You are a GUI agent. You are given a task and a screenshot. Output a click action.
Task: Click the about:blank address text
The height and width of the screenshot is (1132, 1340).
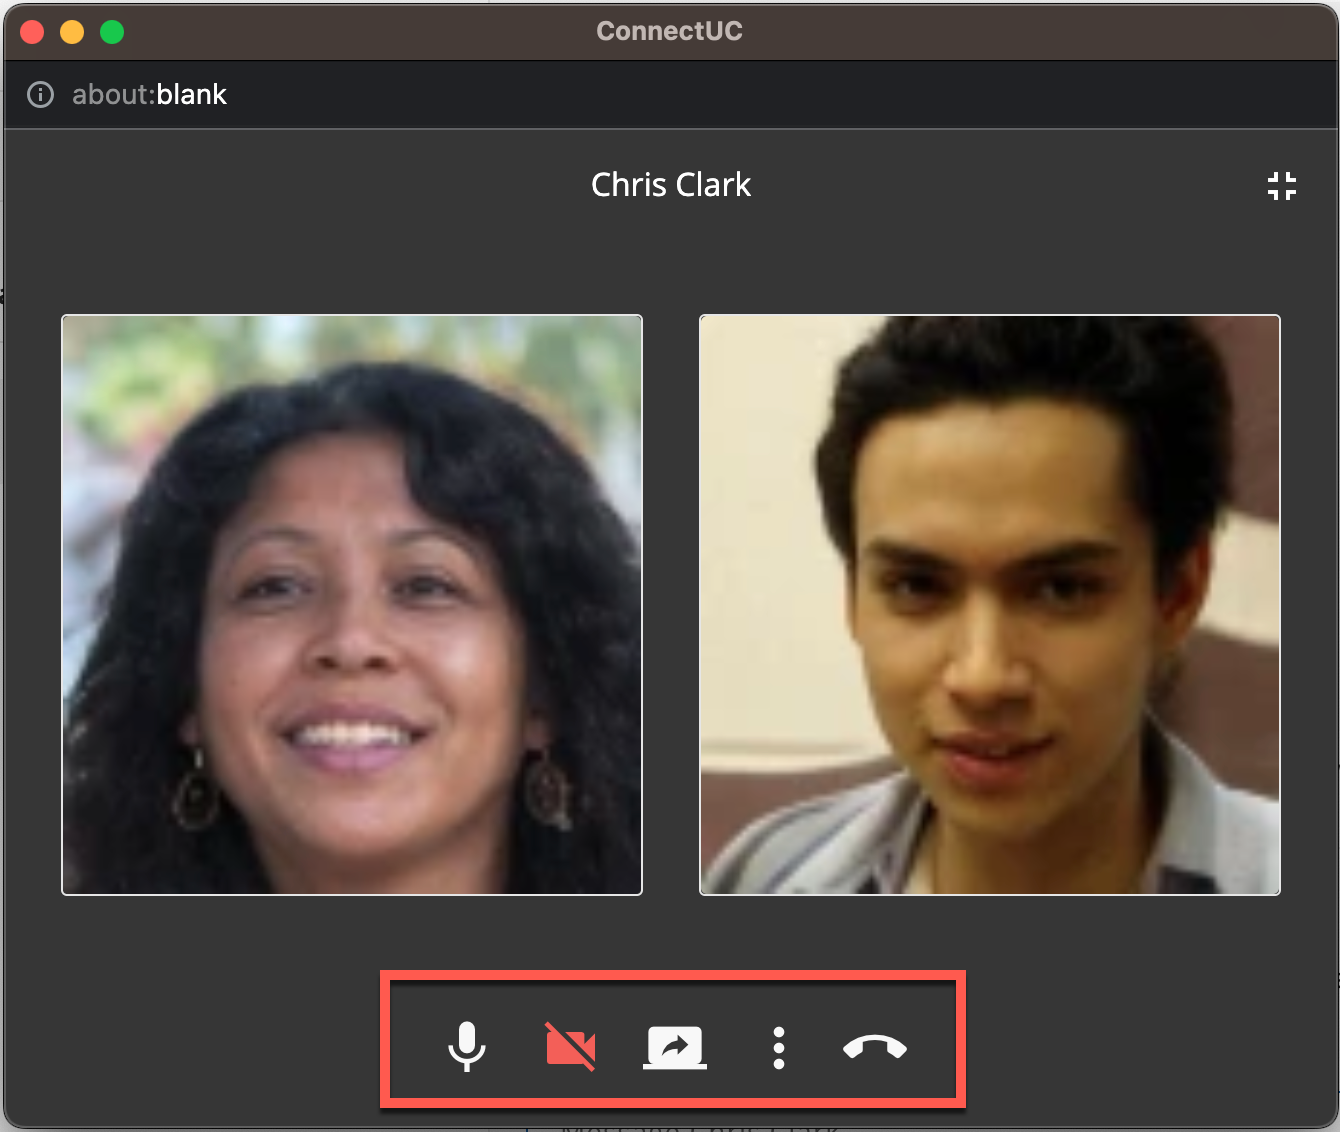[150, 95]
